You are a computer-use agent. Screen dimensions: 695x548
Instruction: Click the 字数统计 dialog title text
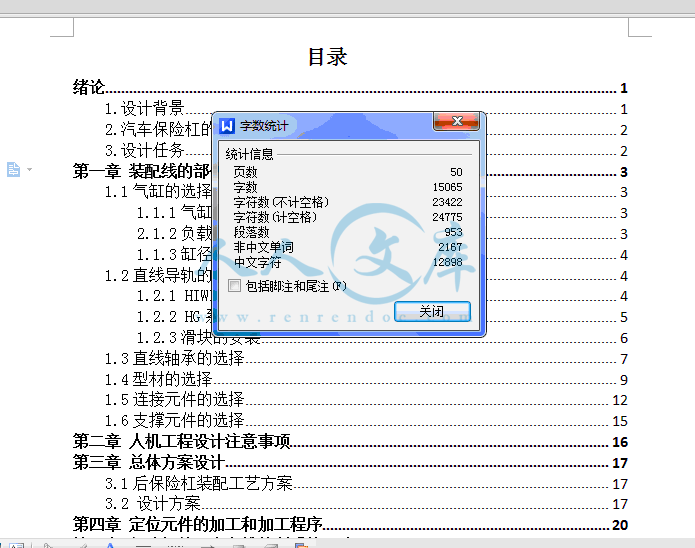pyautogui.click(x=264, y=126)
